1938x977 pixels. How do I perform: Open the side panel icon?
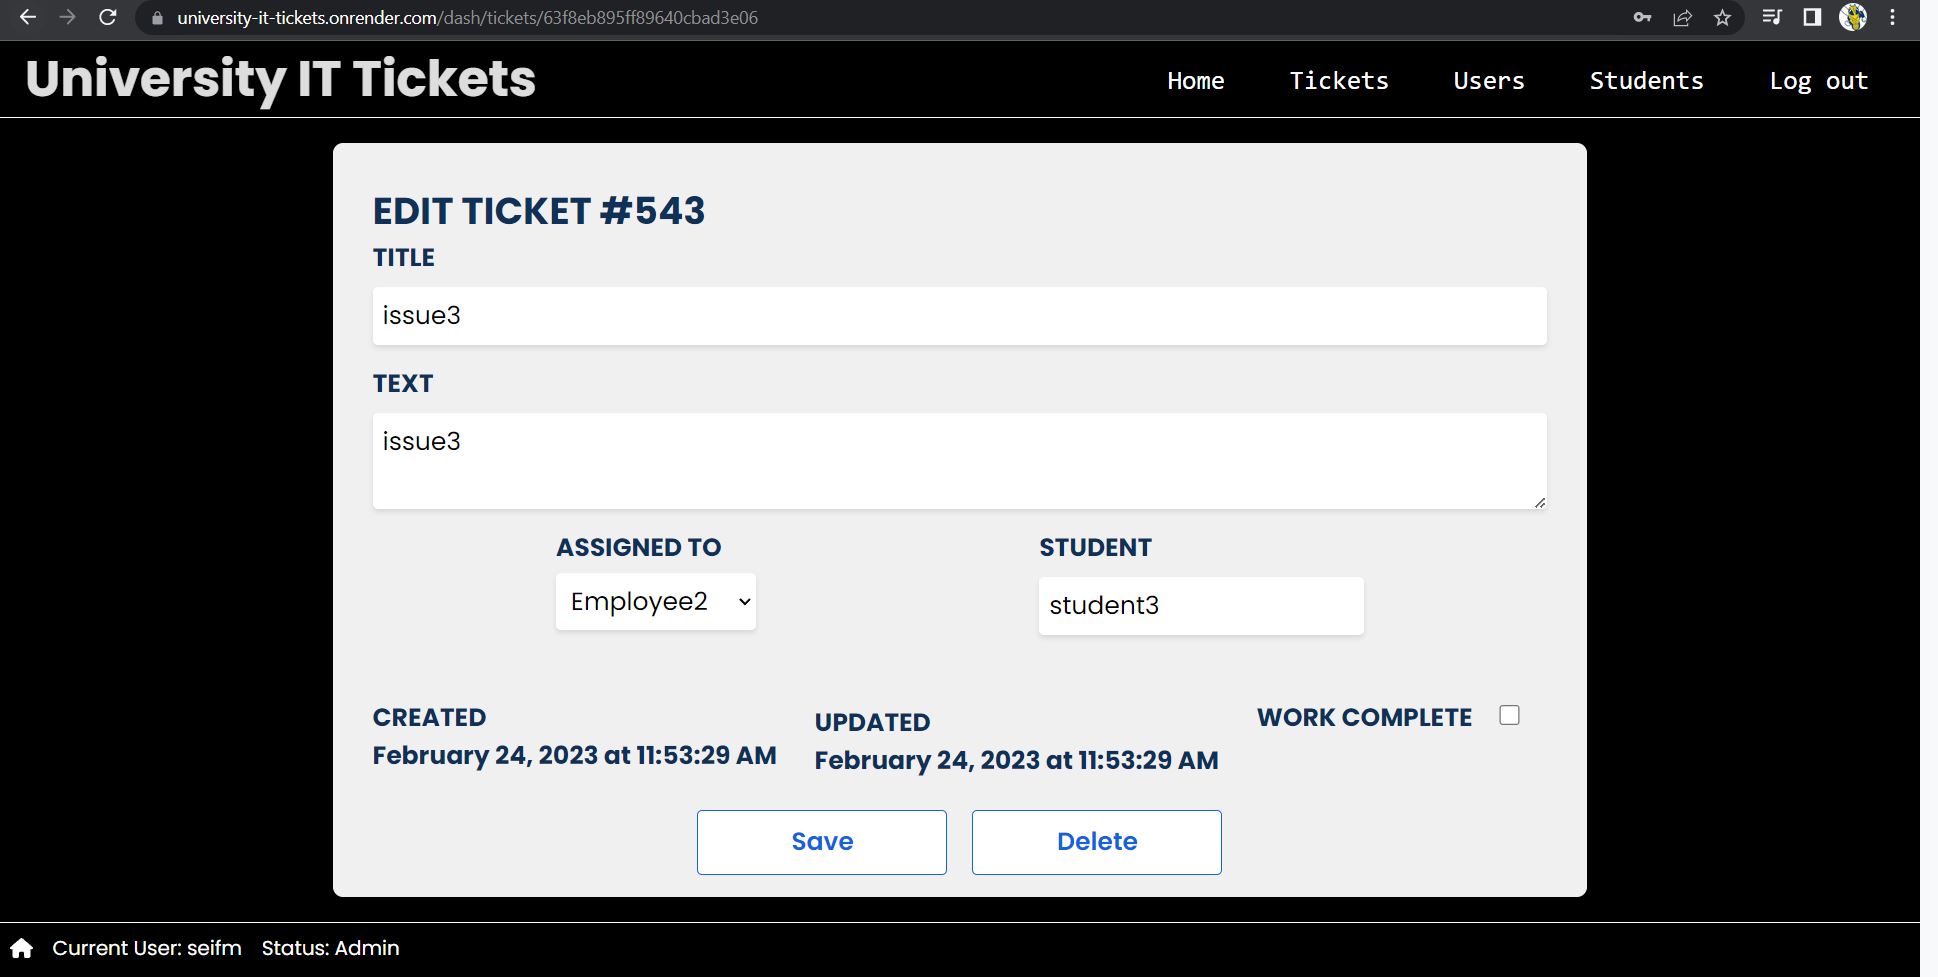point(1812,17)
